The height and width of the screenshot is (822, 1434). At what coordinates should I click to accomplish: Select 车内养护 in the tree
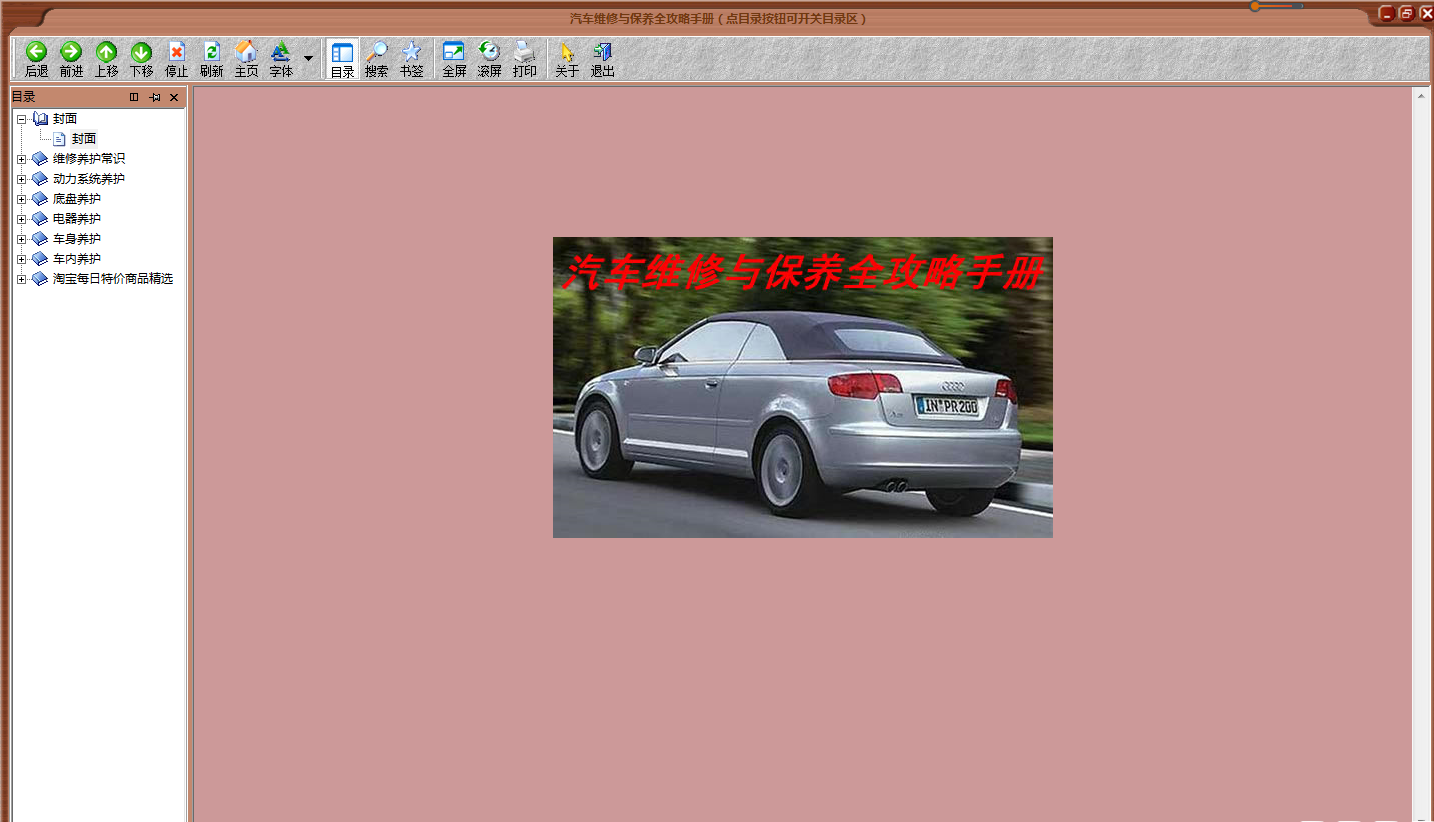click(x=77, y=259)
